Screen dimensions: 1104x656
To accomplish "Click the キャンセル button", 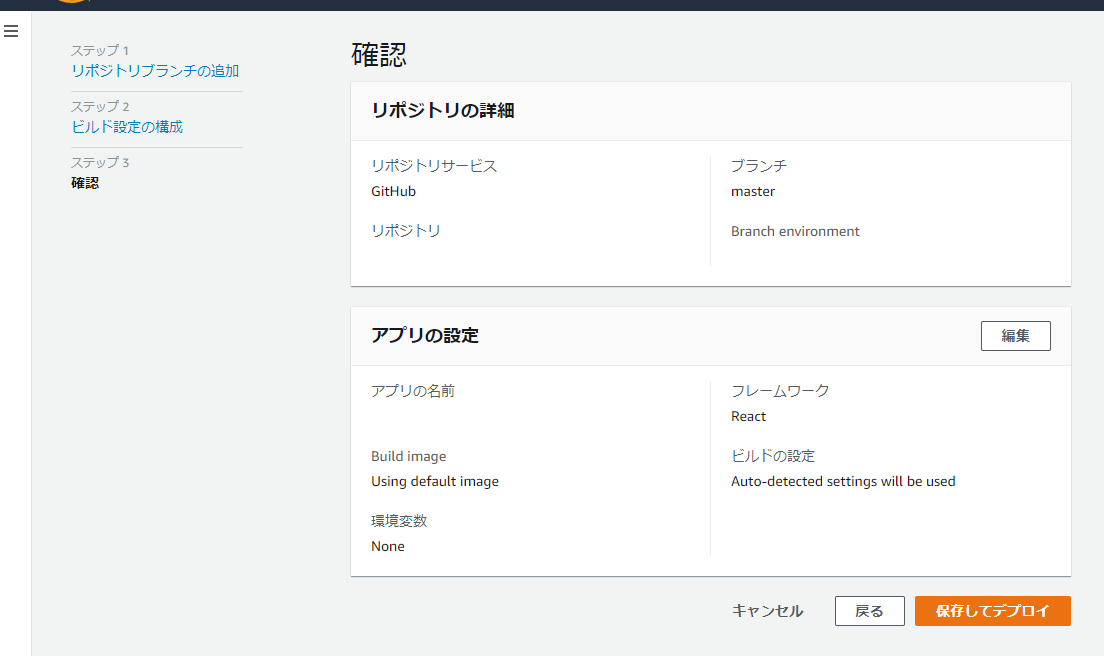I will click(767, 611).
